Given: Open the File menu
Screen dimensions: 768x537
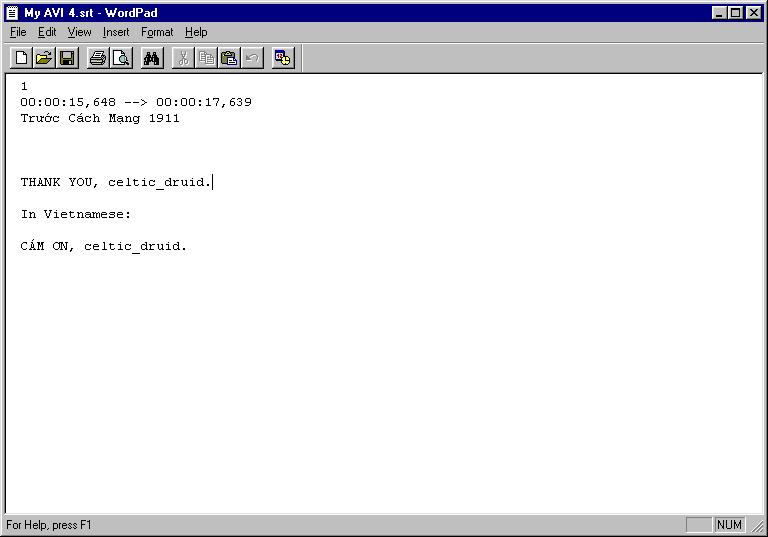Looking at the screenshot, I should (18, 32).
